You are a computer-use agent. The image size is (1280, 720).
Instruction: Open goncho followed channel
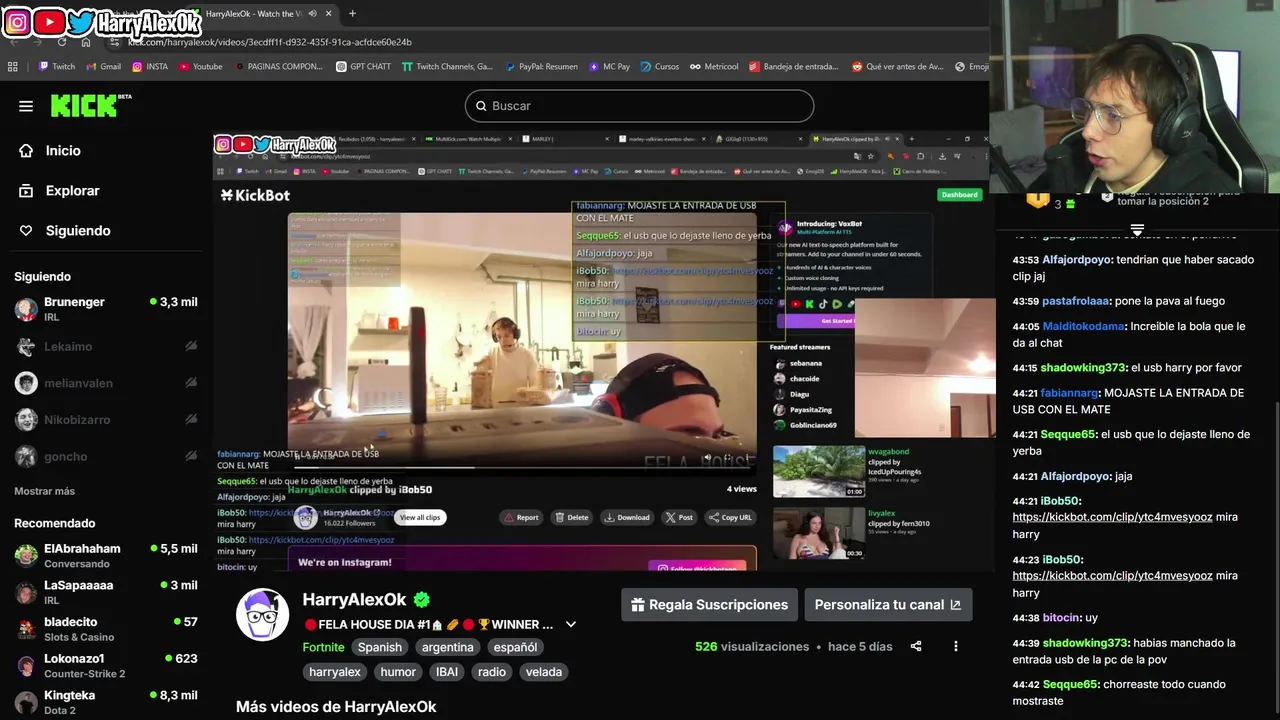point(105,456)
